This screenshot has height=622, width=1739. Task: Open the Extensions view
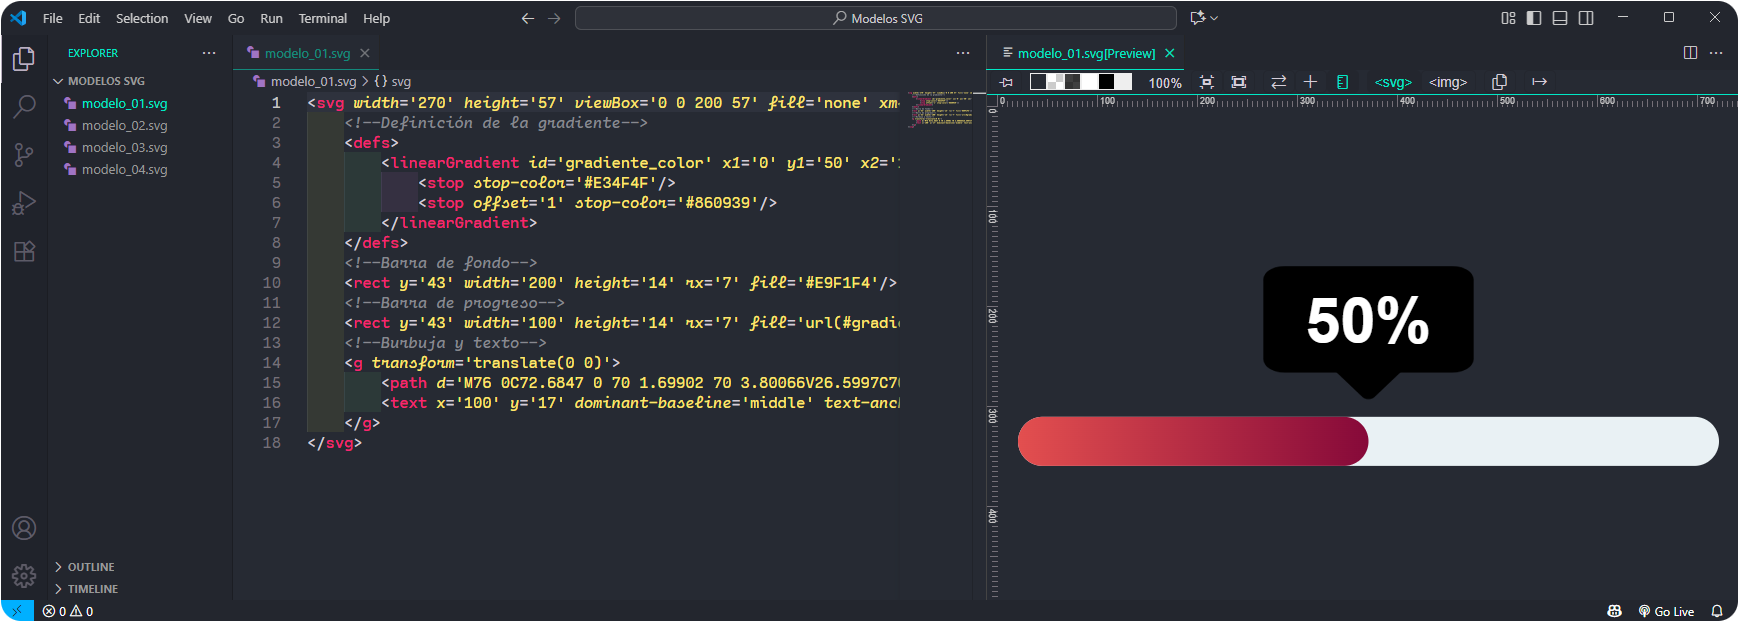24,251
